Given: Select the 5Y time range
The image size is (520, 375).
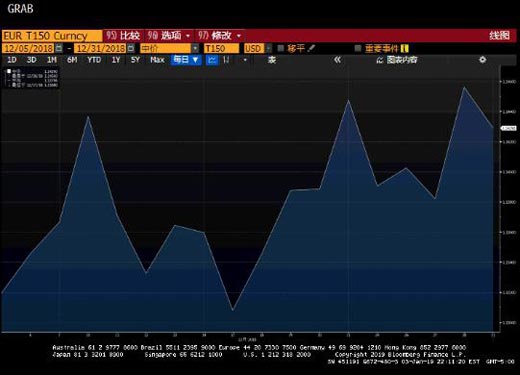Looking at the screenshot, I should pos(135,60).
